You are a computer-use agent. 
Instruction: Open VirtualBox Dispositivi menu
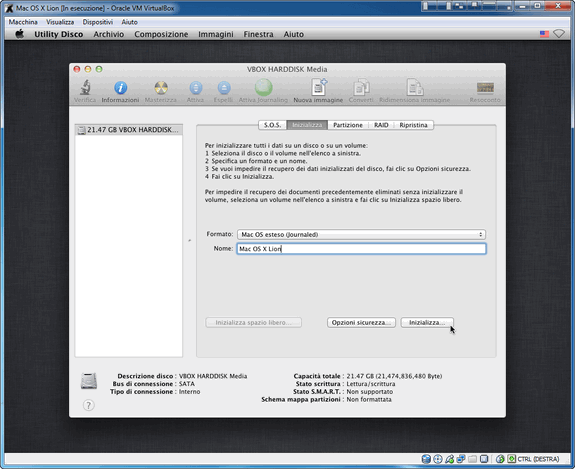[x=98, y=22]
